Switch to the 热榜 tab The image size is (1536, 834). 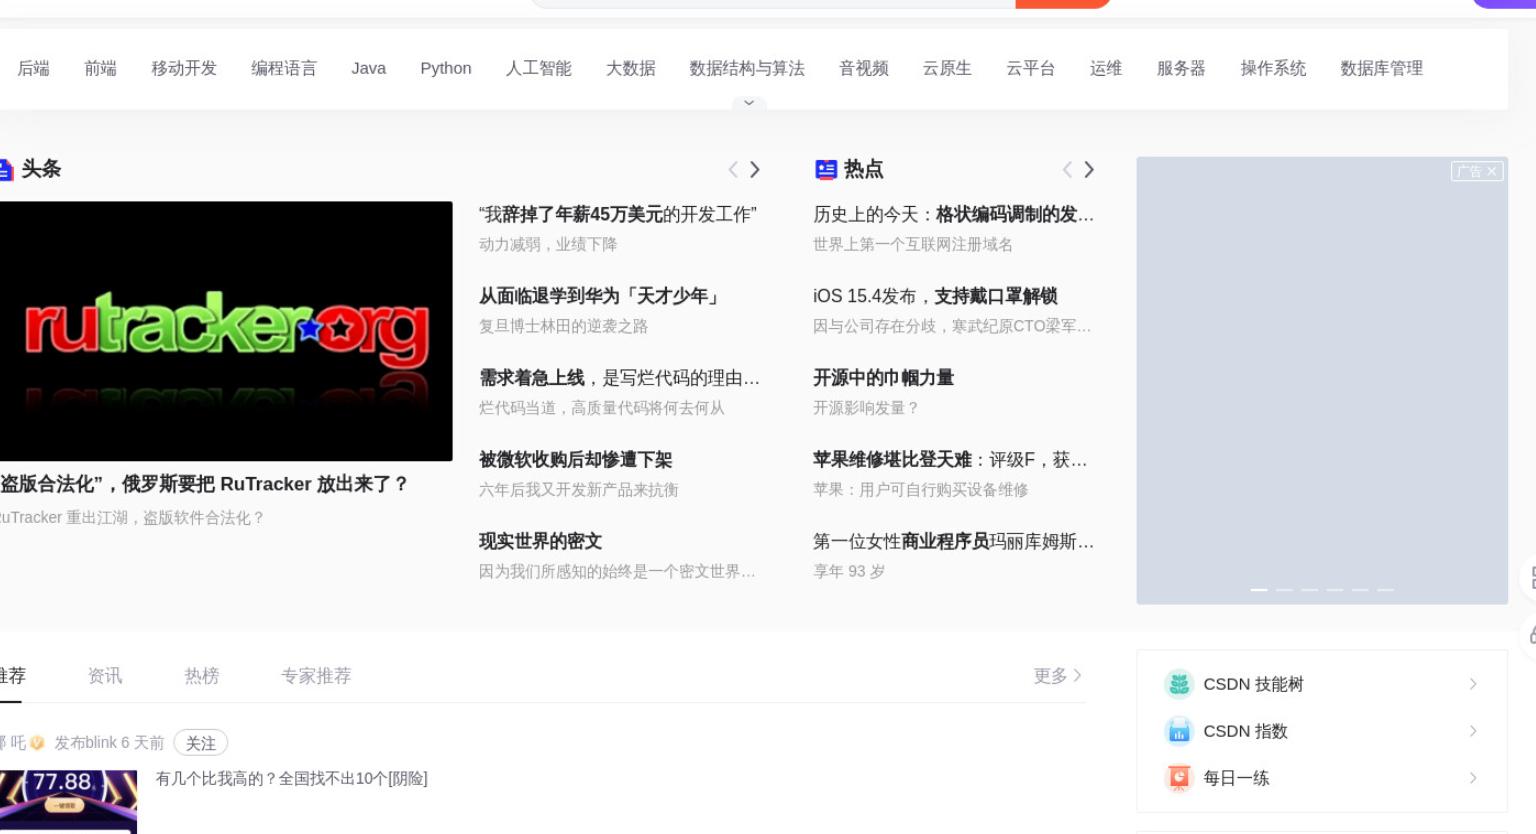(202, 676)
